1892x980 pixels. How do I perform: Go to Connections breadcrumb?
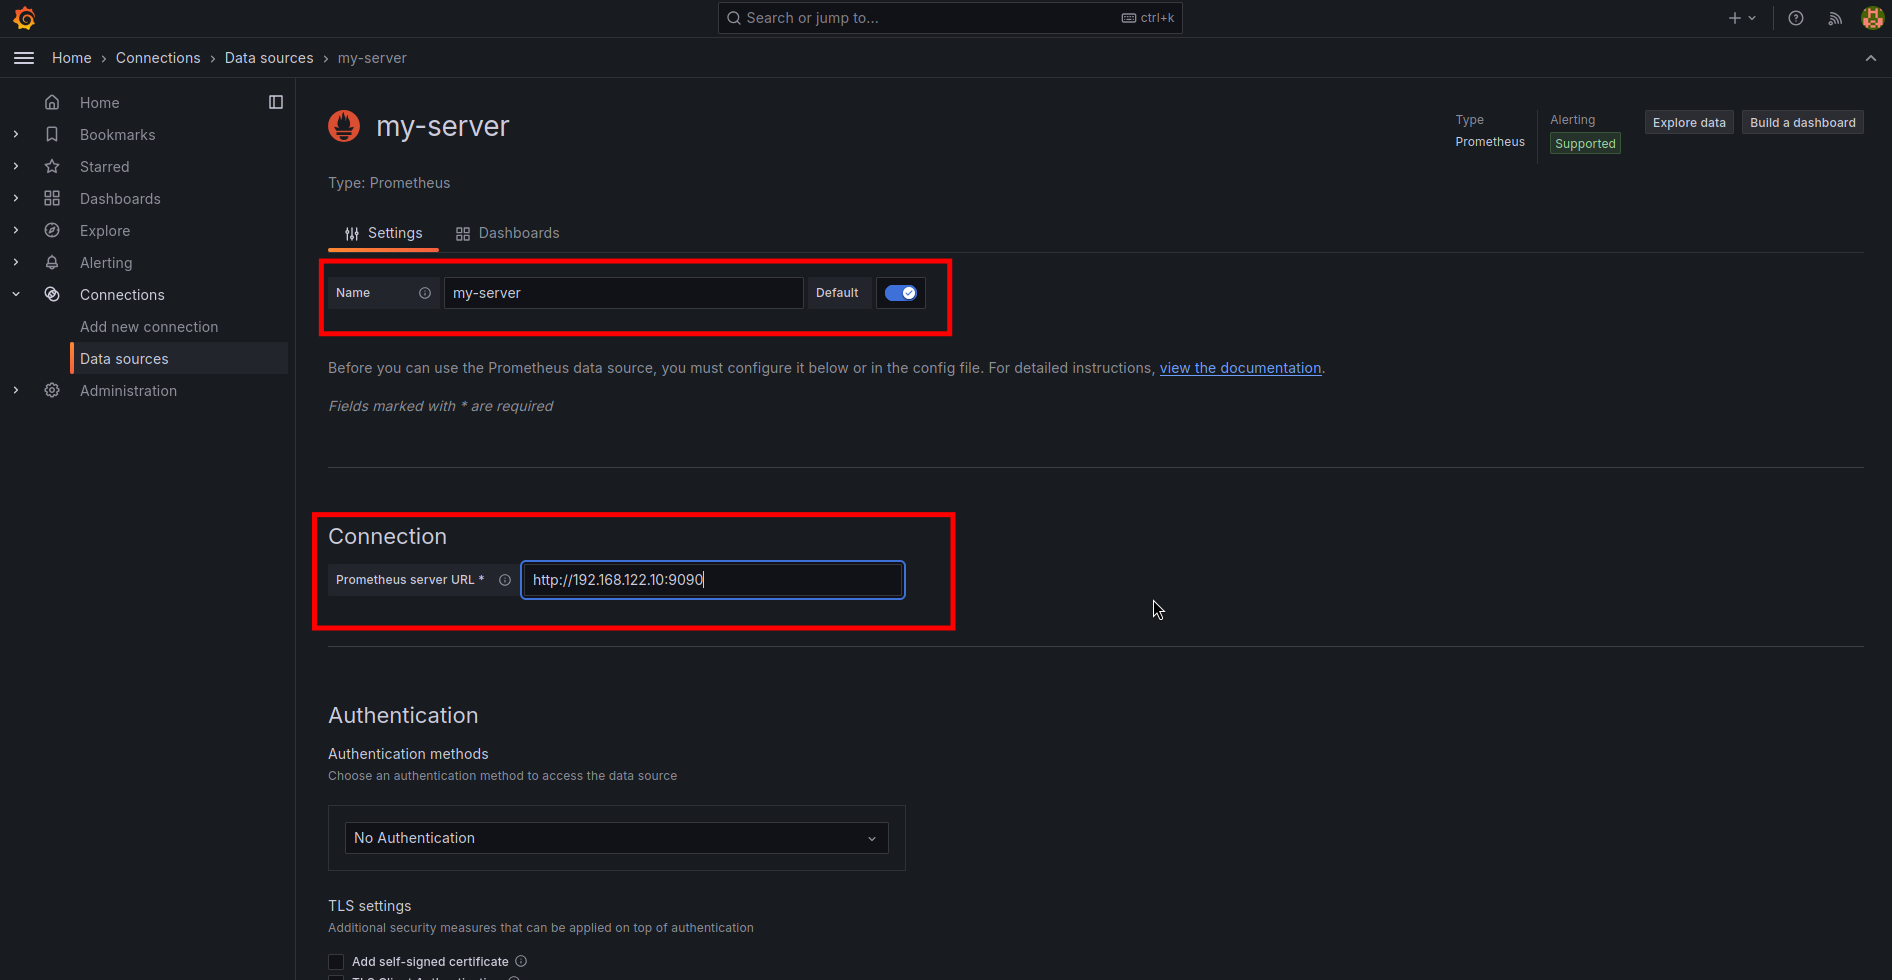(158, 58)
